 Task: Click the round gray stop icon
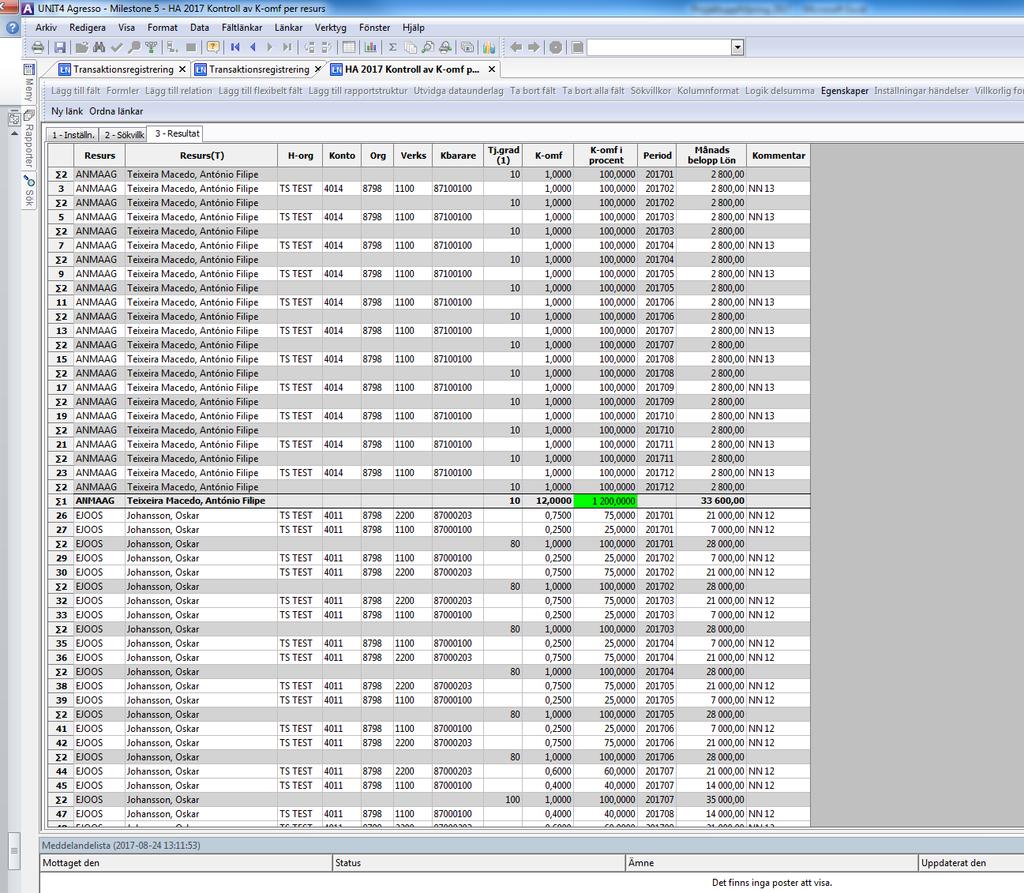[x=556, y=47]
